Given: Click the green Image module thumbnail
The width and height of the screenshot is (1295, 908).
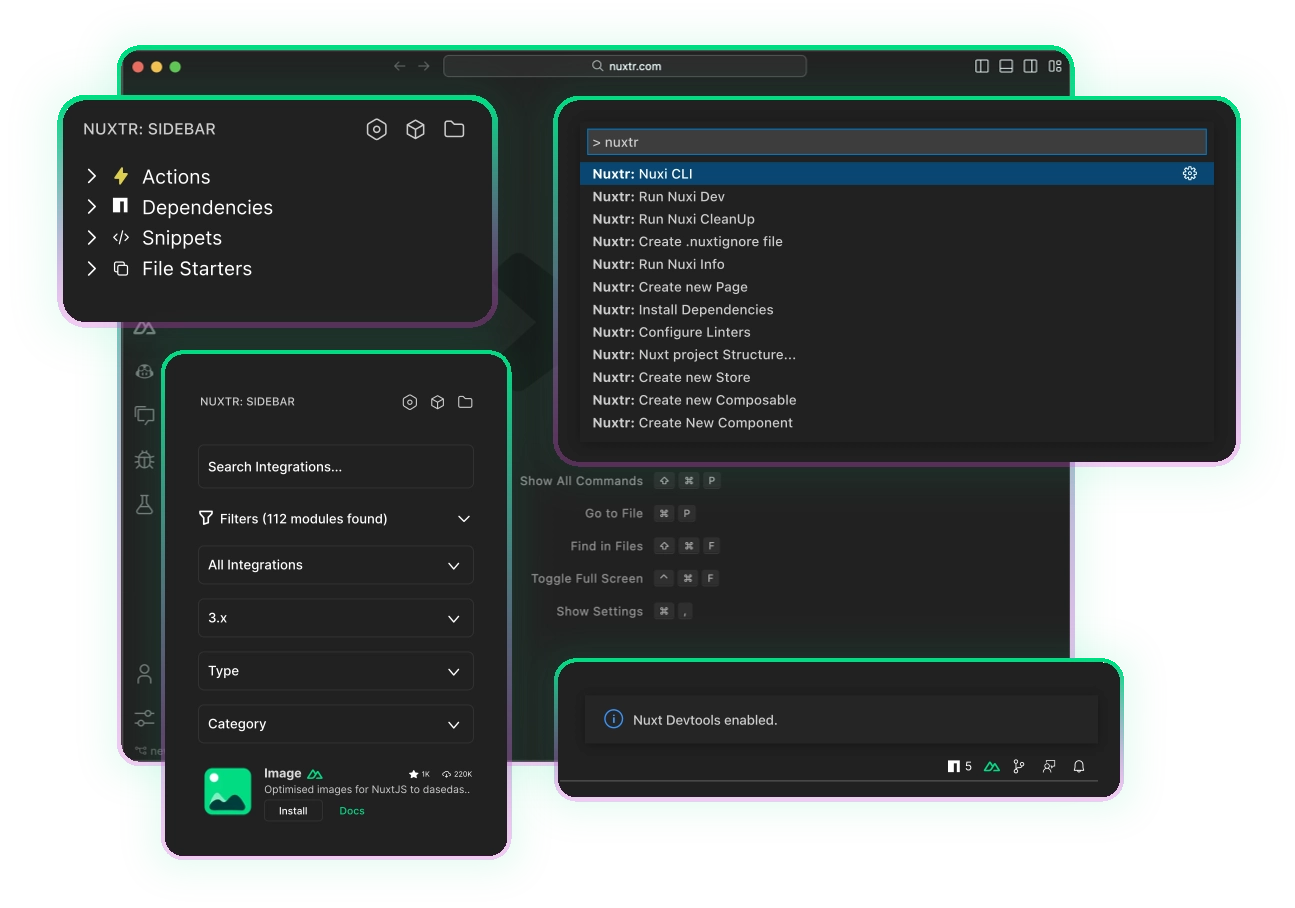Looking at the screenshot, I should point(228,791).
